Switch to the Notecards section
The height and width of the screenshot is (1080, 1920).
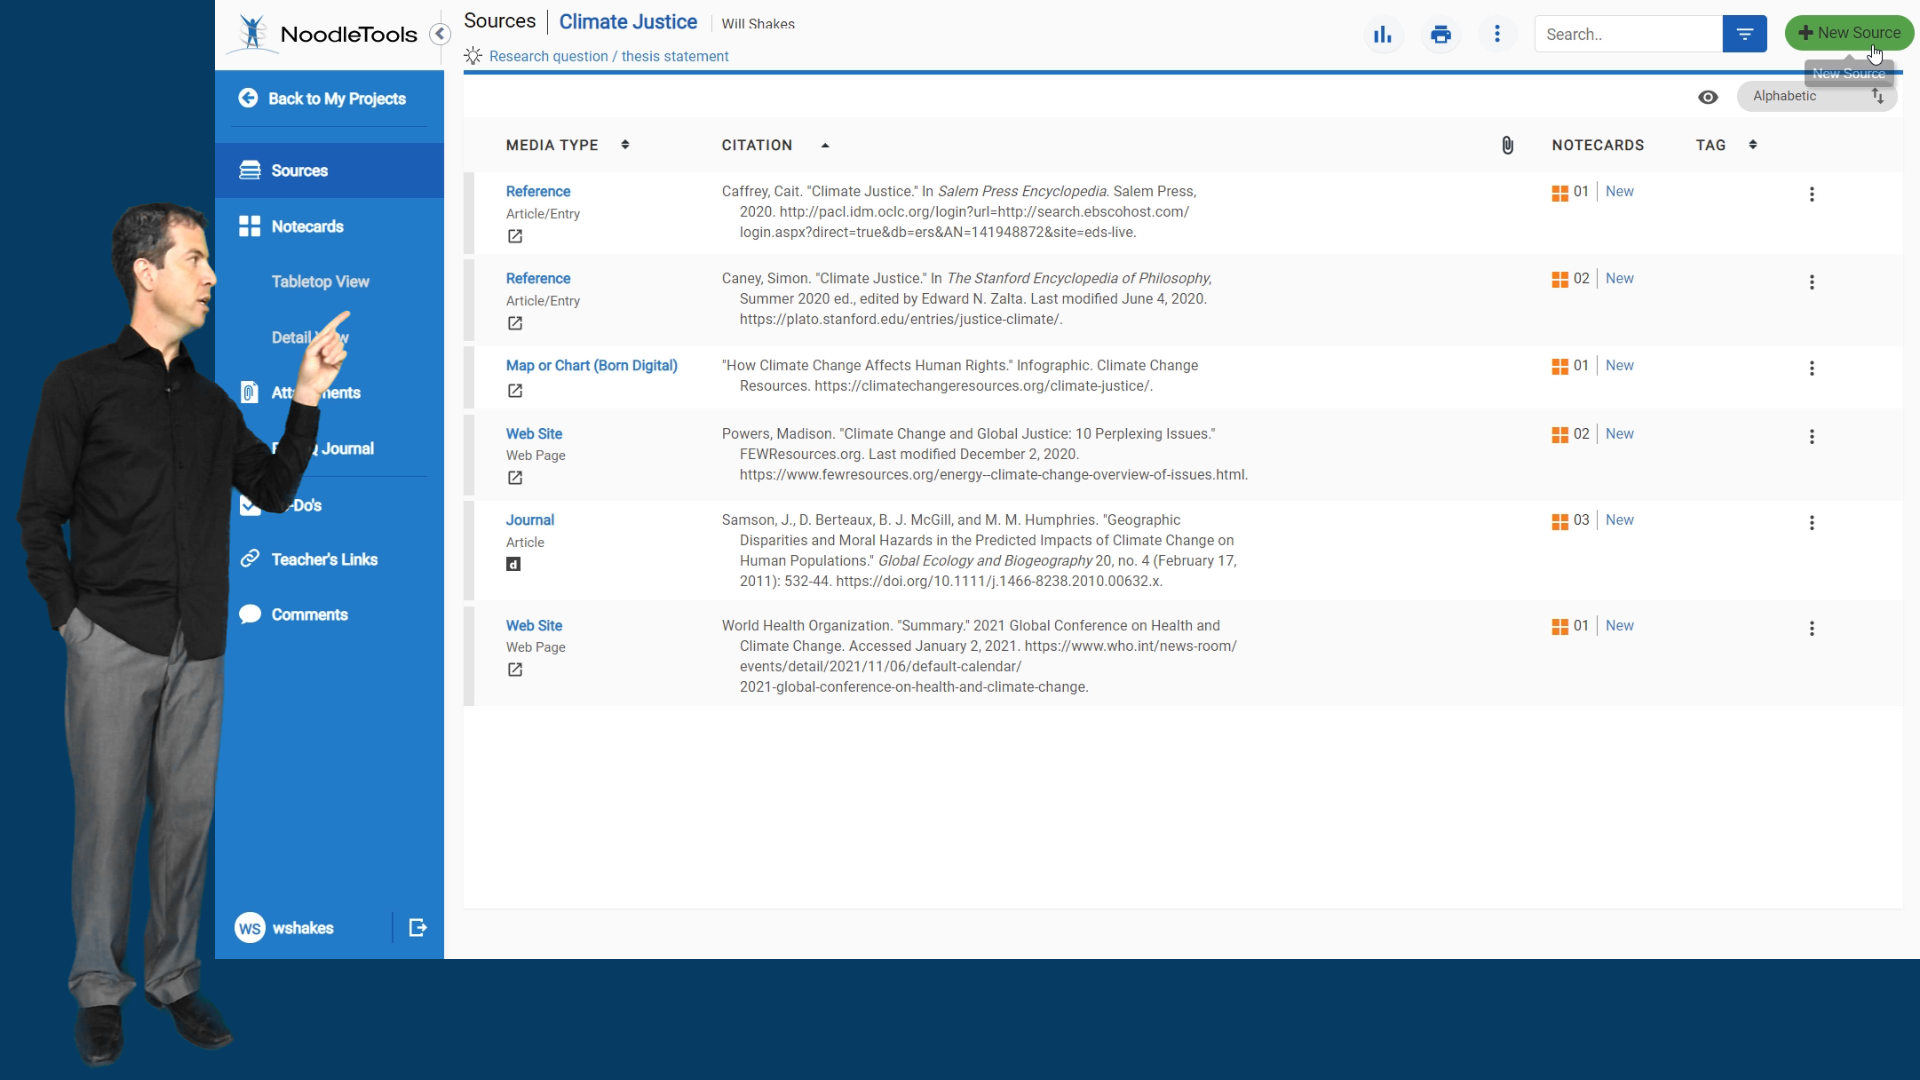(x=304, y=226)
